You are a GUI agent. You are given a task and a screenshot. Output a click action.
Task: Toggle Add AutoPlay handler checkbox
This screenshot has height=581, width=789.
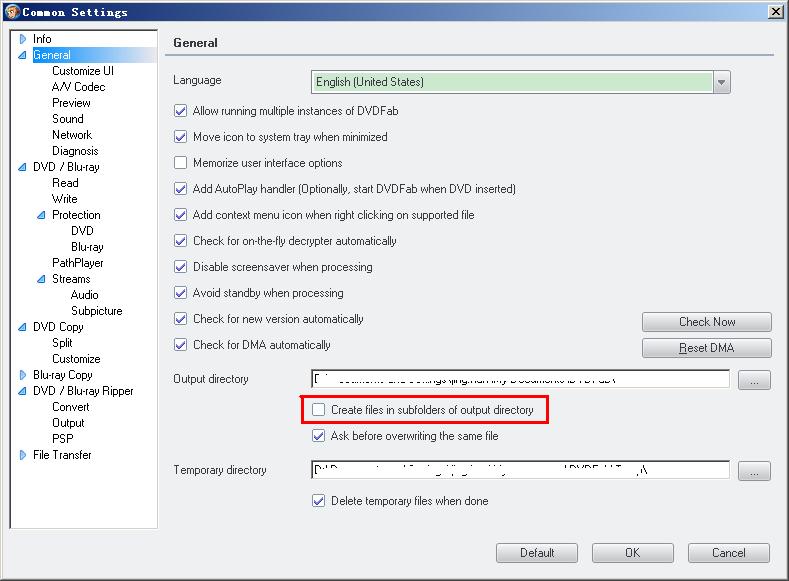pos(180,189)
